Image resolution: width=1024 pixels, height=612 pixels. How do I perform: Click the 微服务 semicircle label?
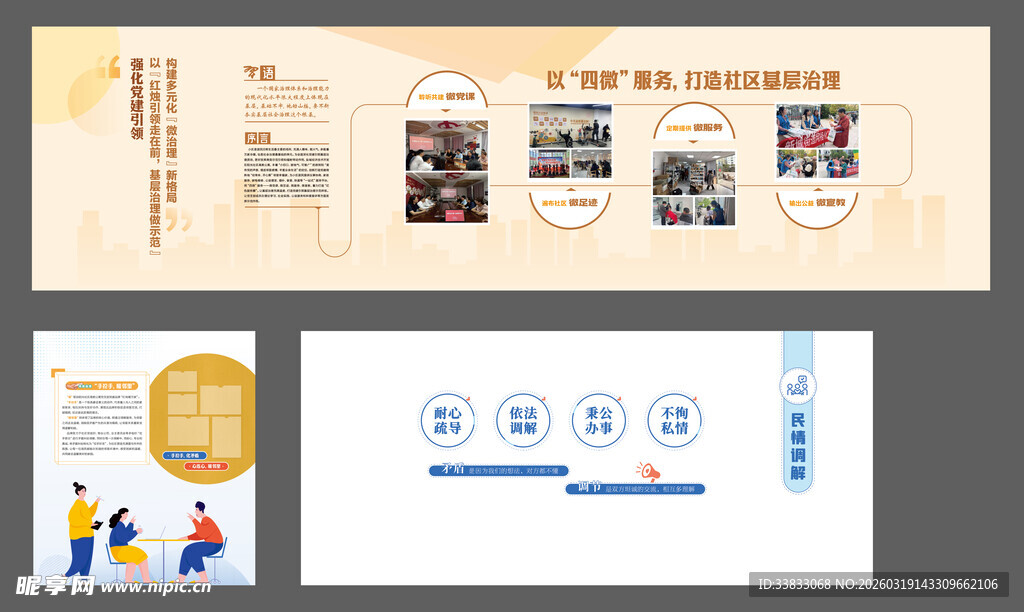pos(694,128)
